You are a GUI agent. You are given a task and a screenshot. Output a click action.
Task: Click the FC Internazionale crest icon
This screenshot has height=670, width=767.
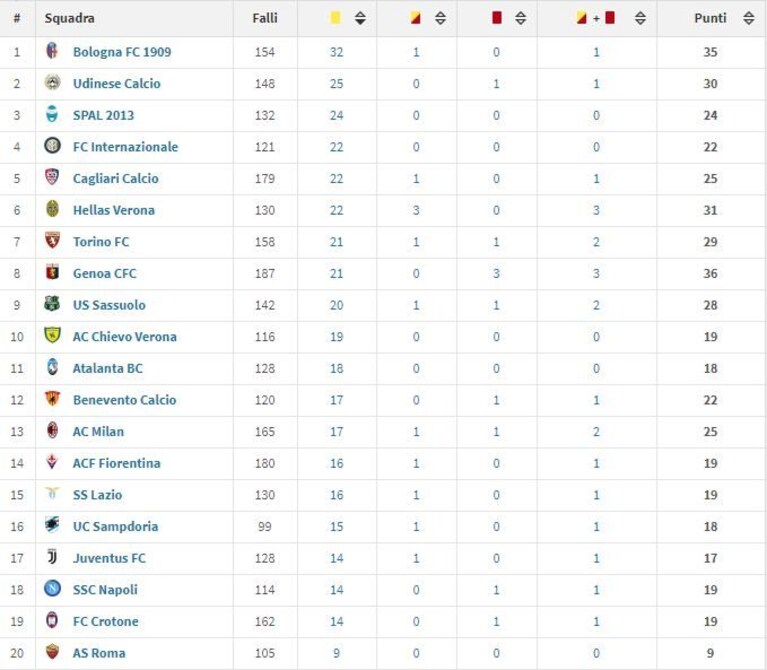pos(52,145)
